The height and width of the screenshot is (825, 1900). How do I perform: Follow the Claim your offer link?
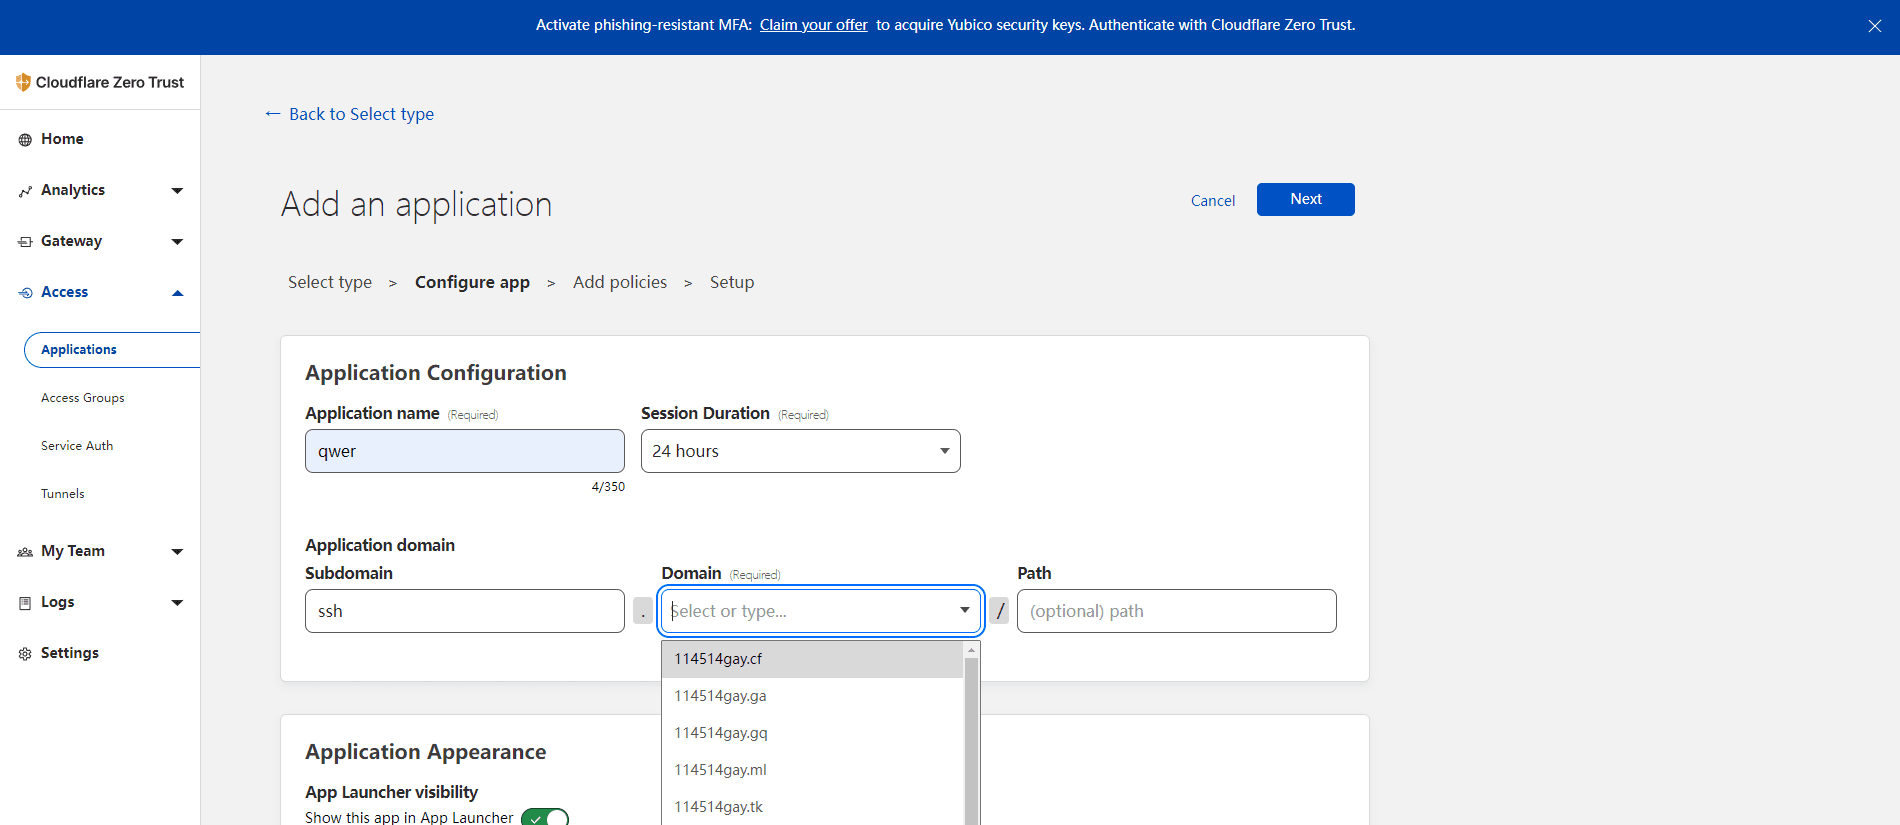tap(813, 25)
